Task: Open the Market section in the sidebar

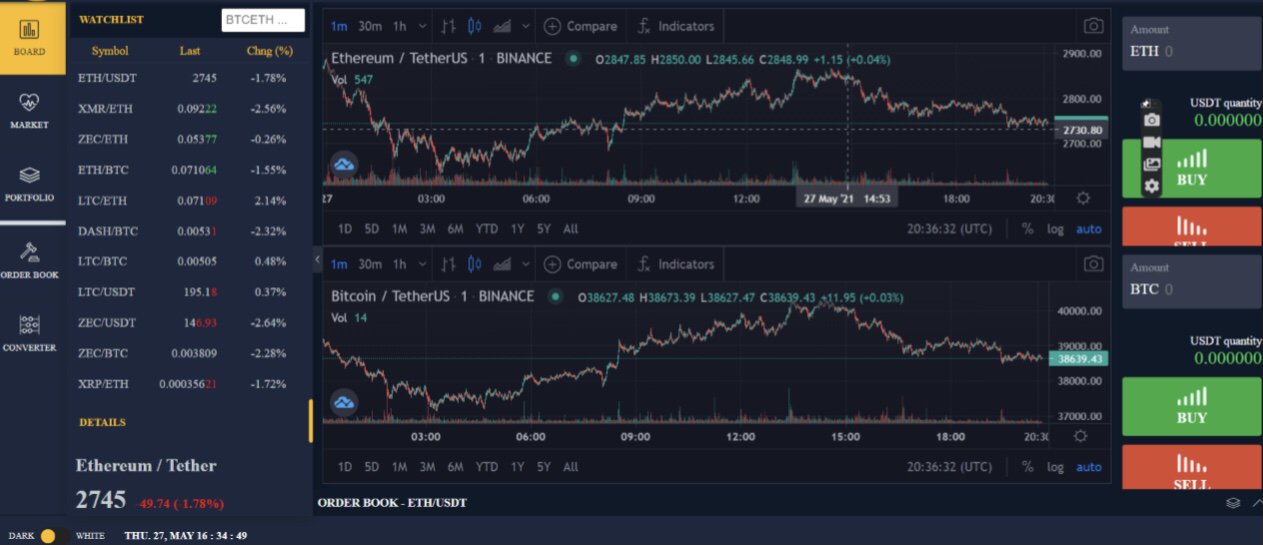Action: point(30,110)
